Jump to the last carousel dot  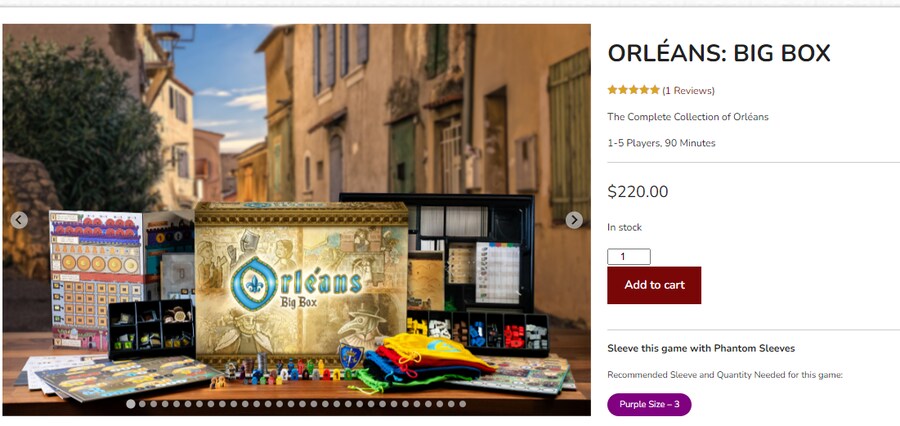(x=463, y=404)
